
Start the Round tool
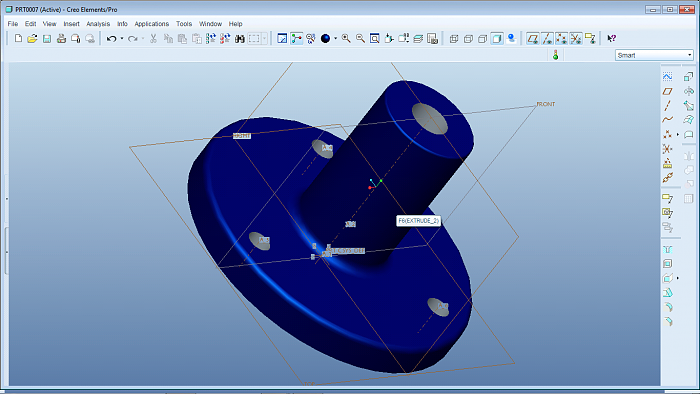[667, 307]
